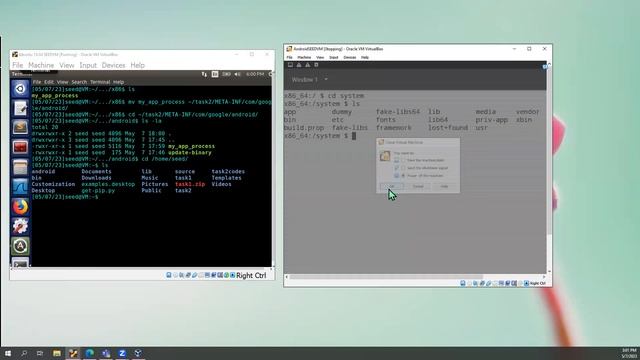Click Windows Start button
640x360 pixels.
click(x=8, y=353)
